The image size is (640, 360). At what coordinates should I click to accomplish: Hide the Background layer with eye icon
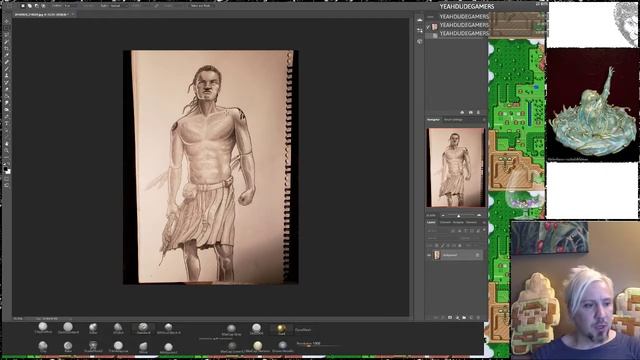click(x=428, y=255)
